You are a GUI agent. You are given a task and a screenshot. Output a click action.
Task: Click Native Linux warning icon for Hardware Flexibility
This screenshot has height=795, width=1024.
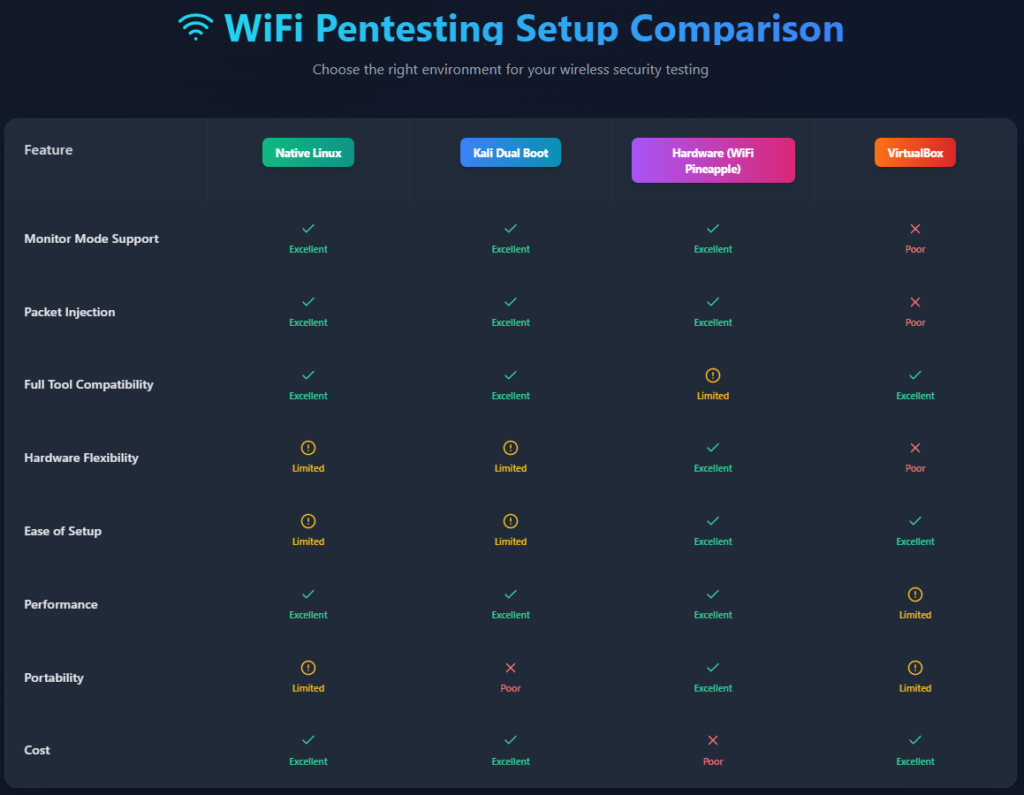point(308,448)
